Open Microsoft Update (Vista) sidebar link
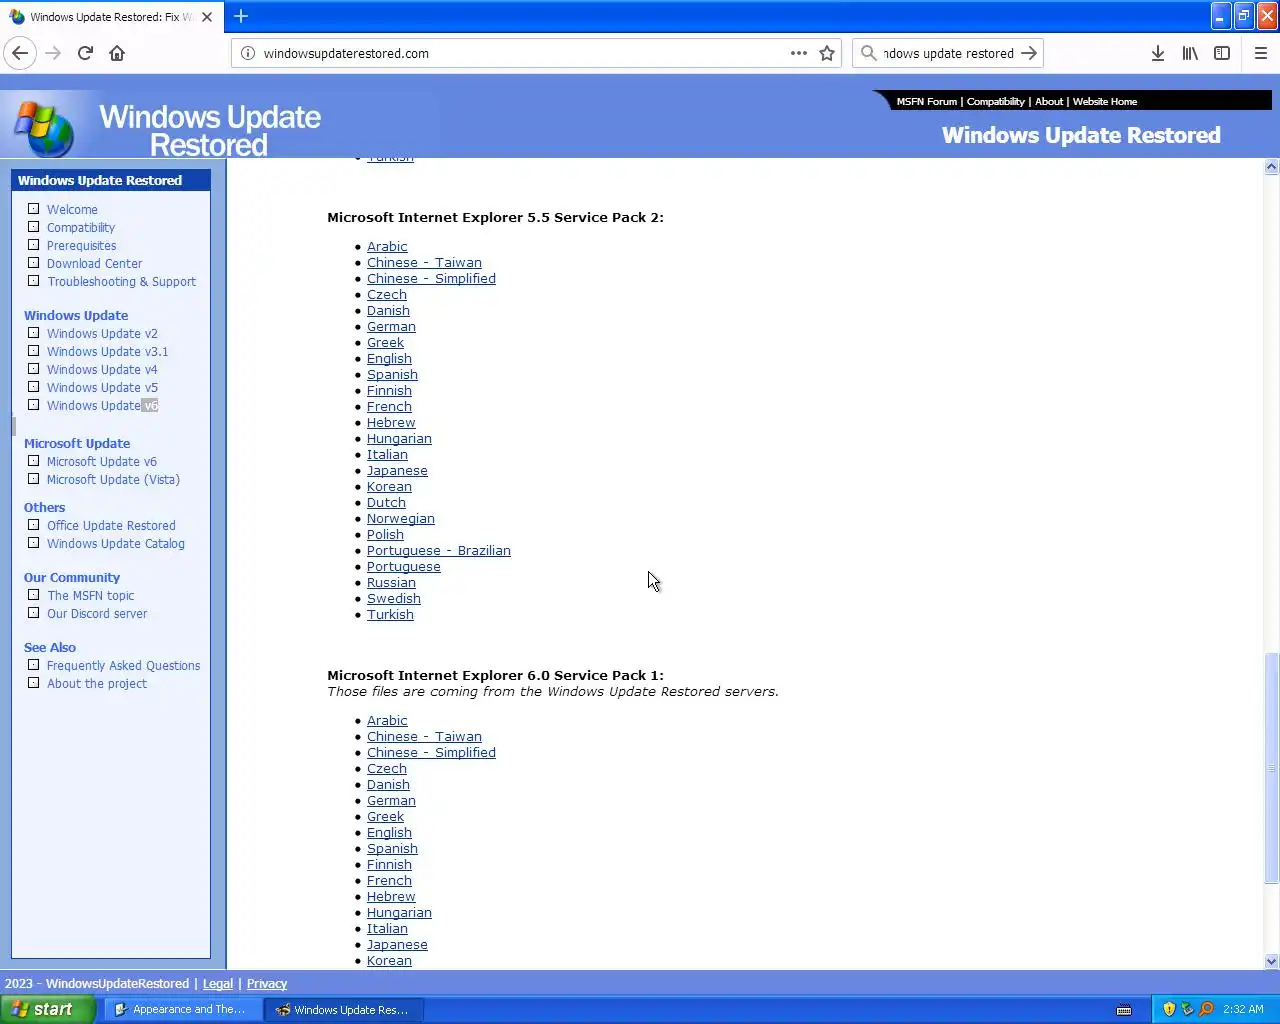This screenshot has width=1280, height=1024. pos(113,480)
